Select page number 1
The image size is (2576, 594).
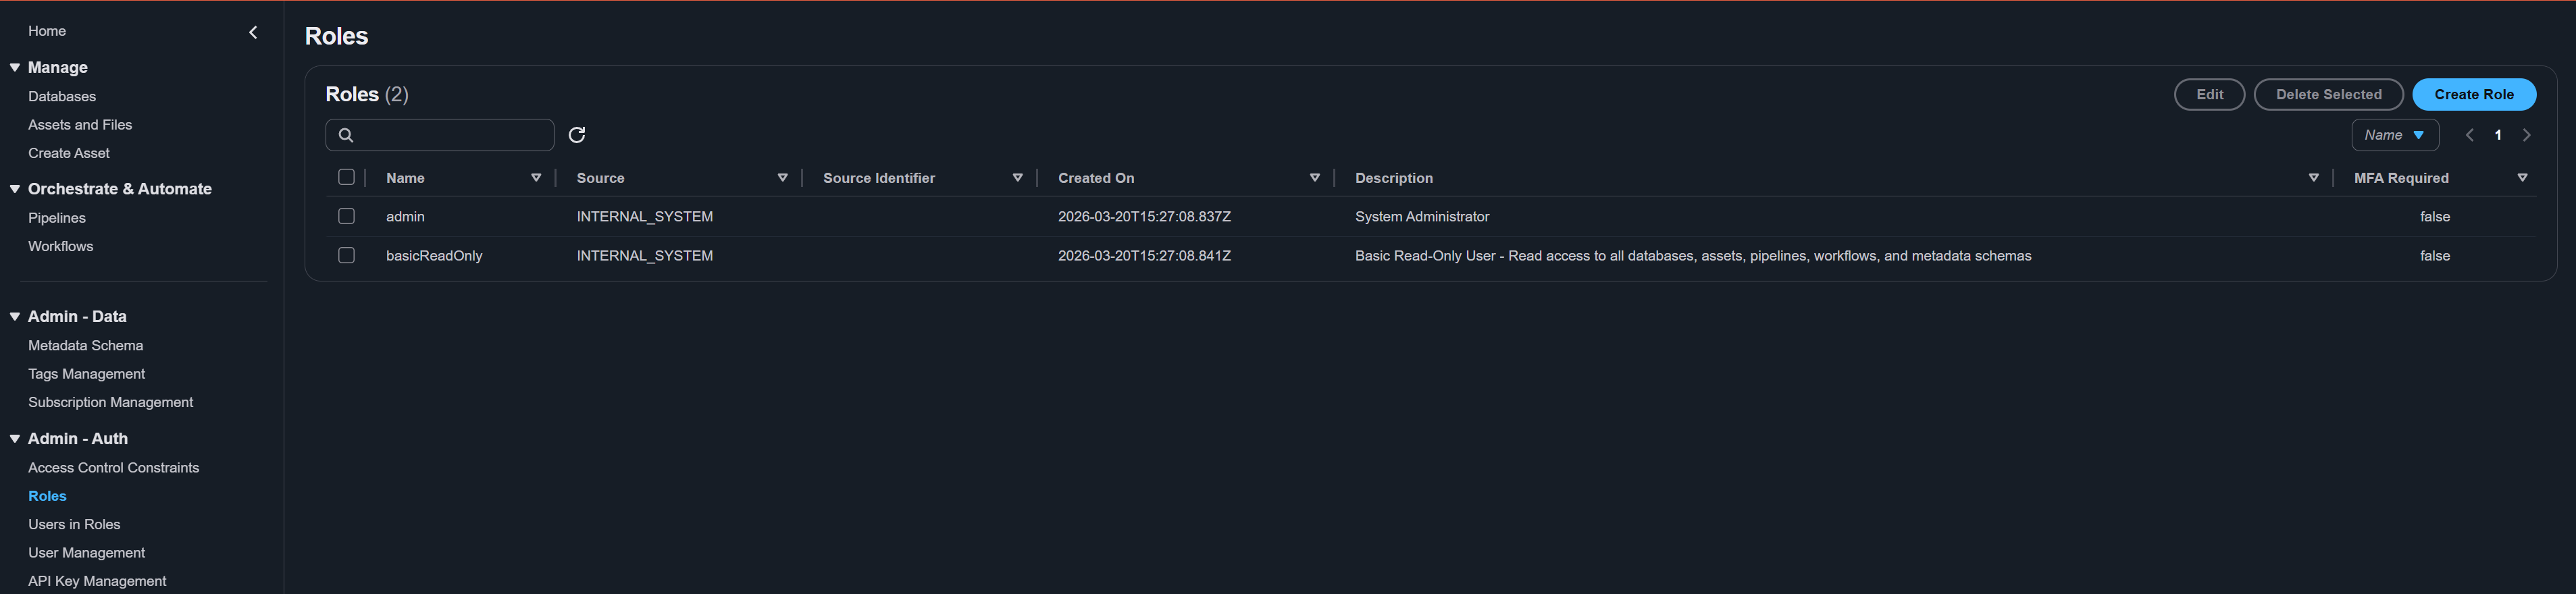[2498, 135]
